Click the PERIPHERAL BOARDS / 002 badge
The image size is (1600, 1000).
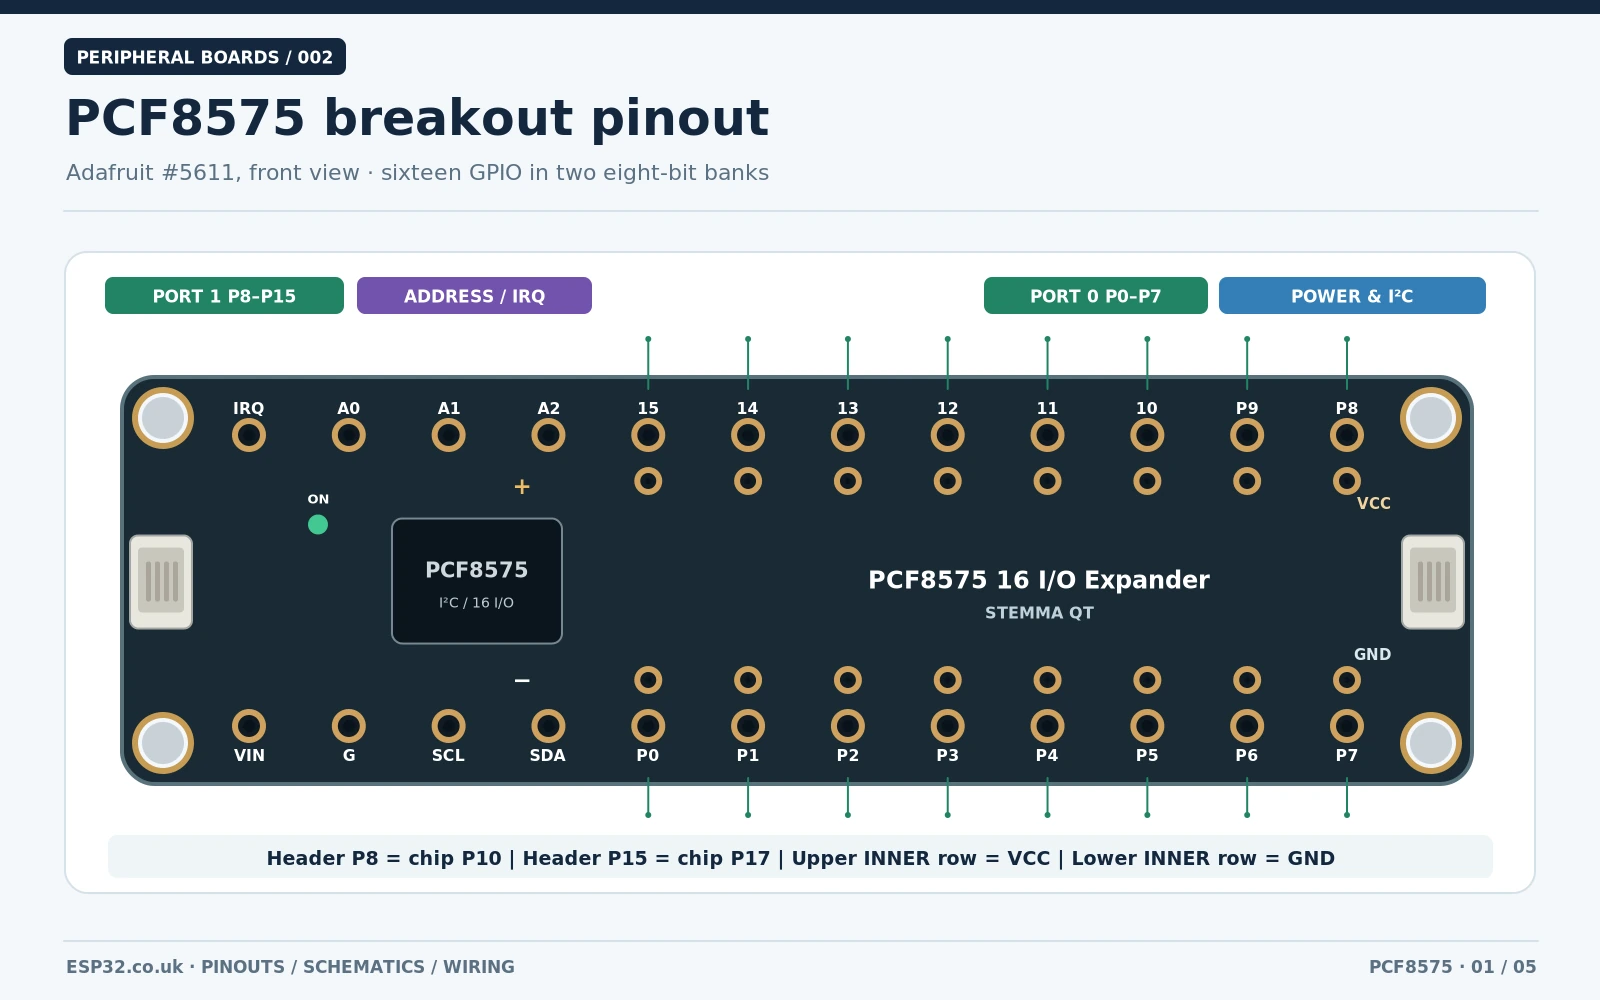tap(205, 57)
